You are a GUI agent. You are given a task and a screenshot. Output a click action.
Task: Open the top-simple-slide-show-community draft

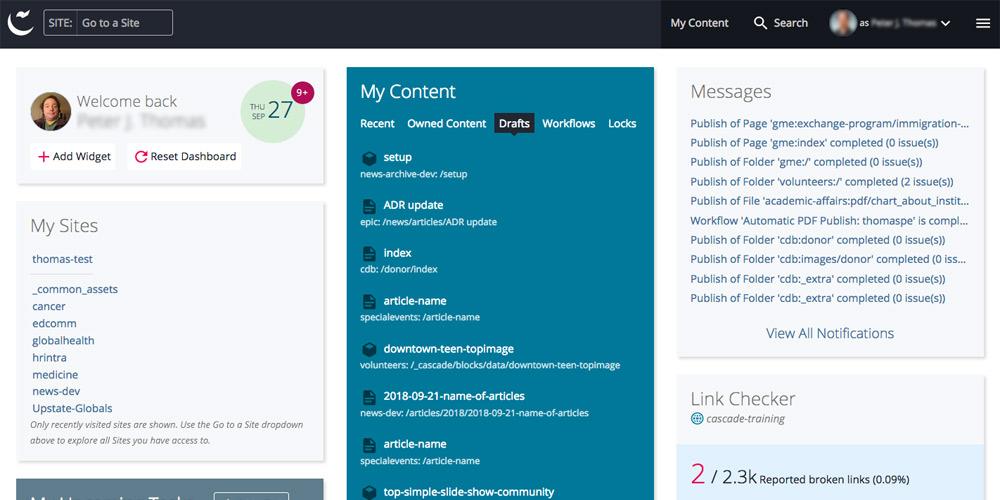tap(469, 492)
